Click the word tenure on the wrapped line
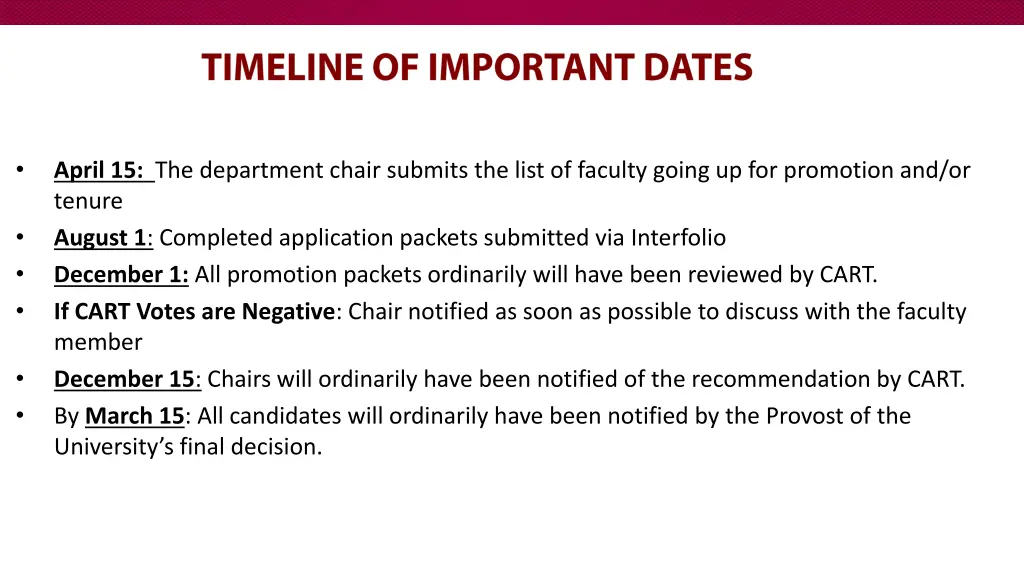1024x576 pixels. coord(88,201)
